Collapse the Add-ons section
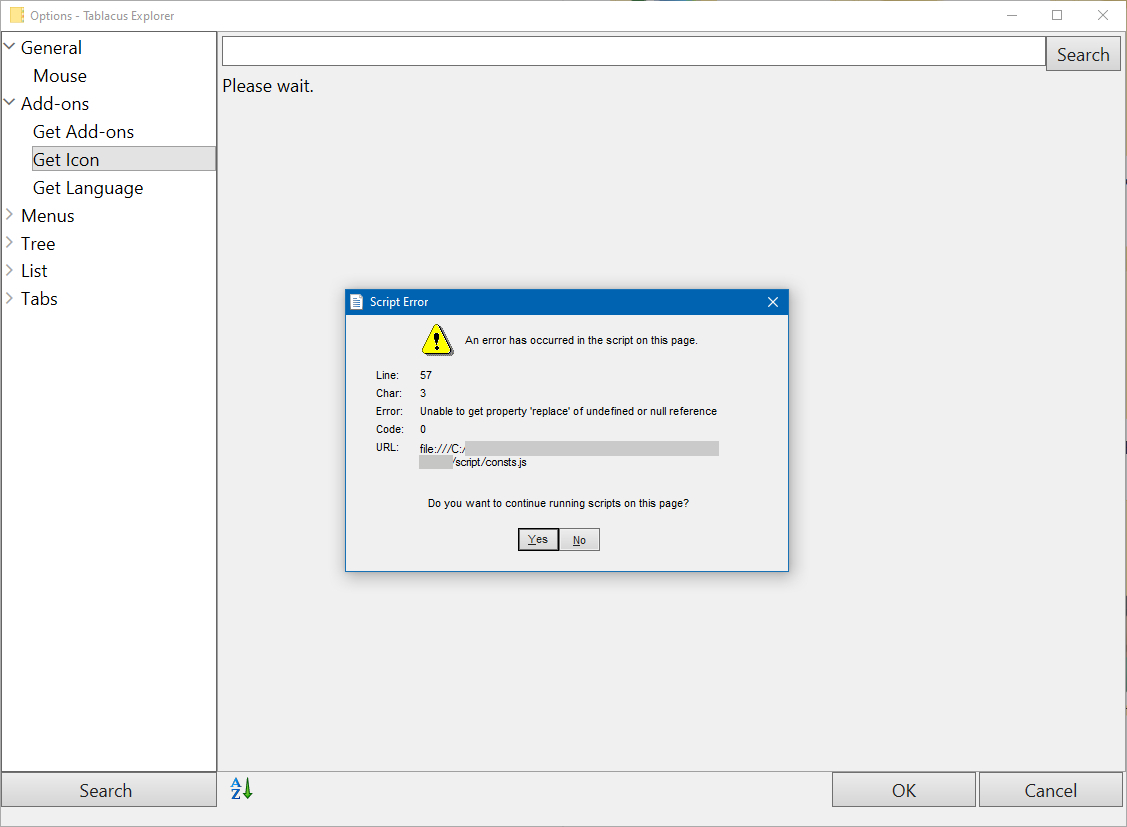Image resolution: width=1127 pixels, height=827 pixels. click(10, 103)
